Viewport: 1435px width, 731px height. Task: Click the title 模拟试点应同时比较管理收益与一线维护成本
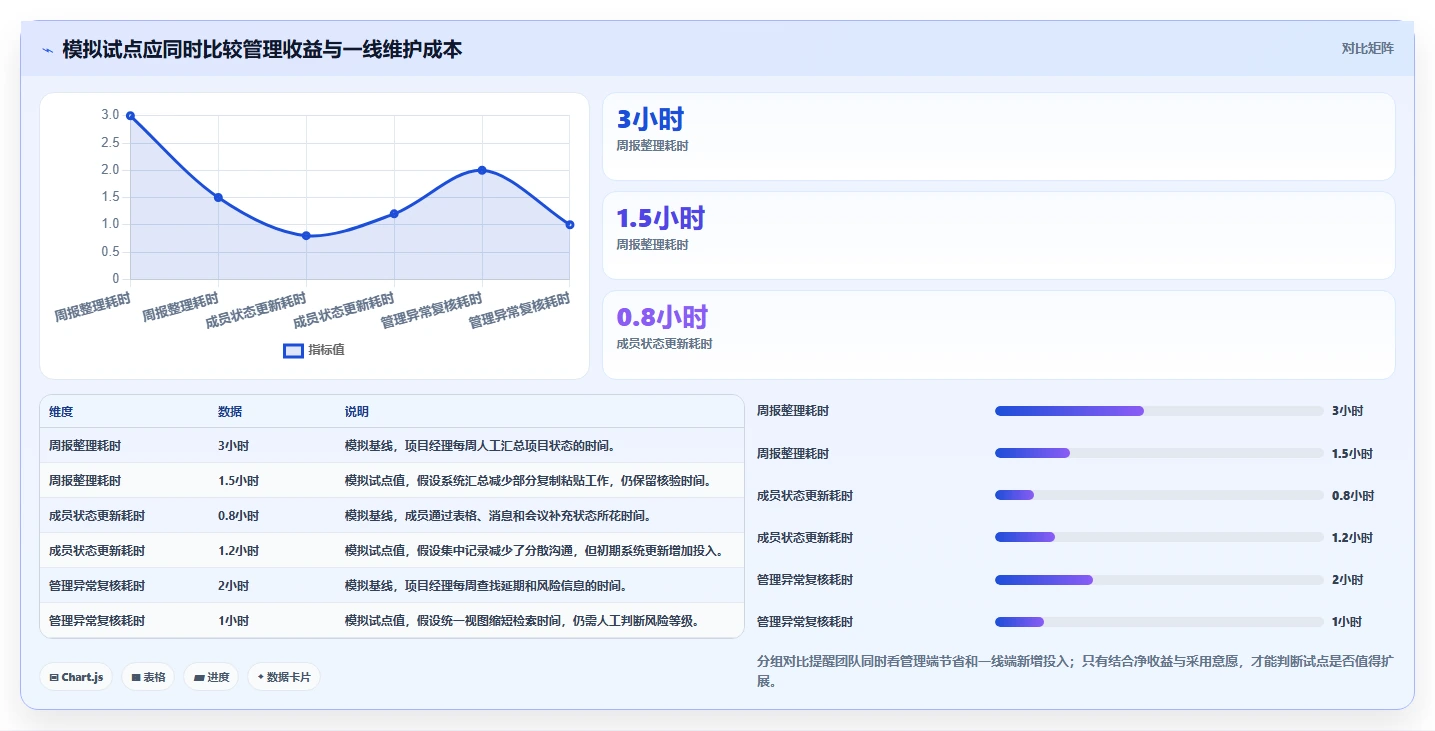[262, 49]
